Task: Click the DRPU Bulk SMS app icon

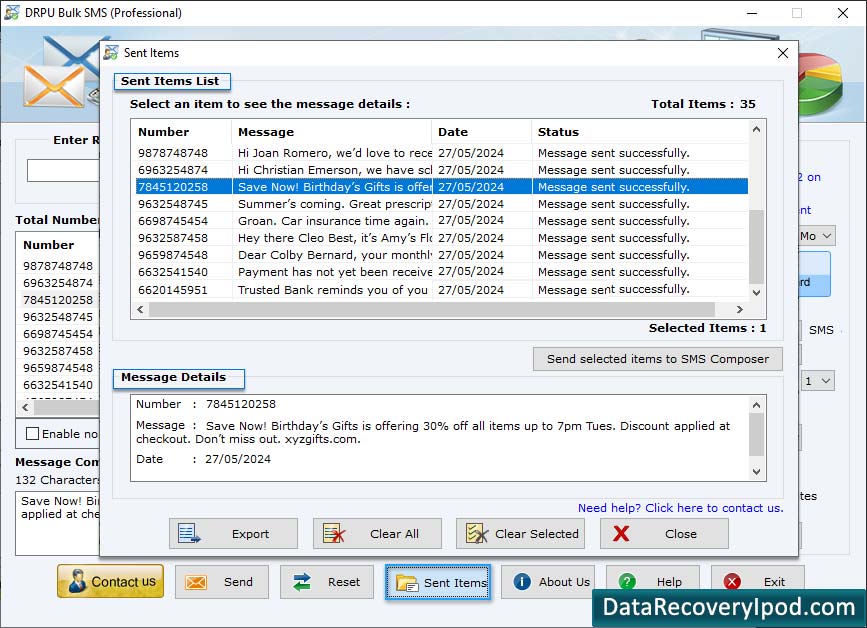Action: point(12,12)
